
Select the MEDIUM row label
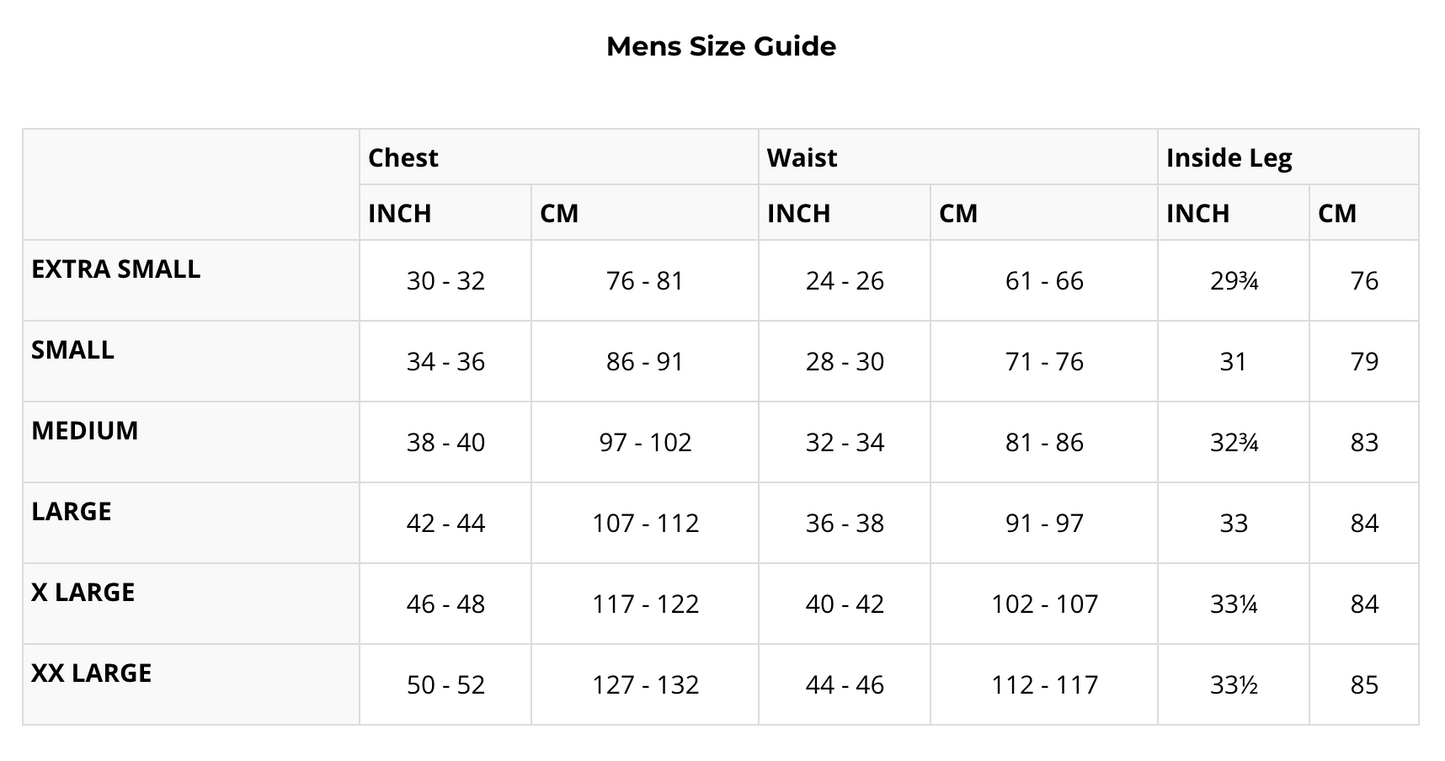85,431
